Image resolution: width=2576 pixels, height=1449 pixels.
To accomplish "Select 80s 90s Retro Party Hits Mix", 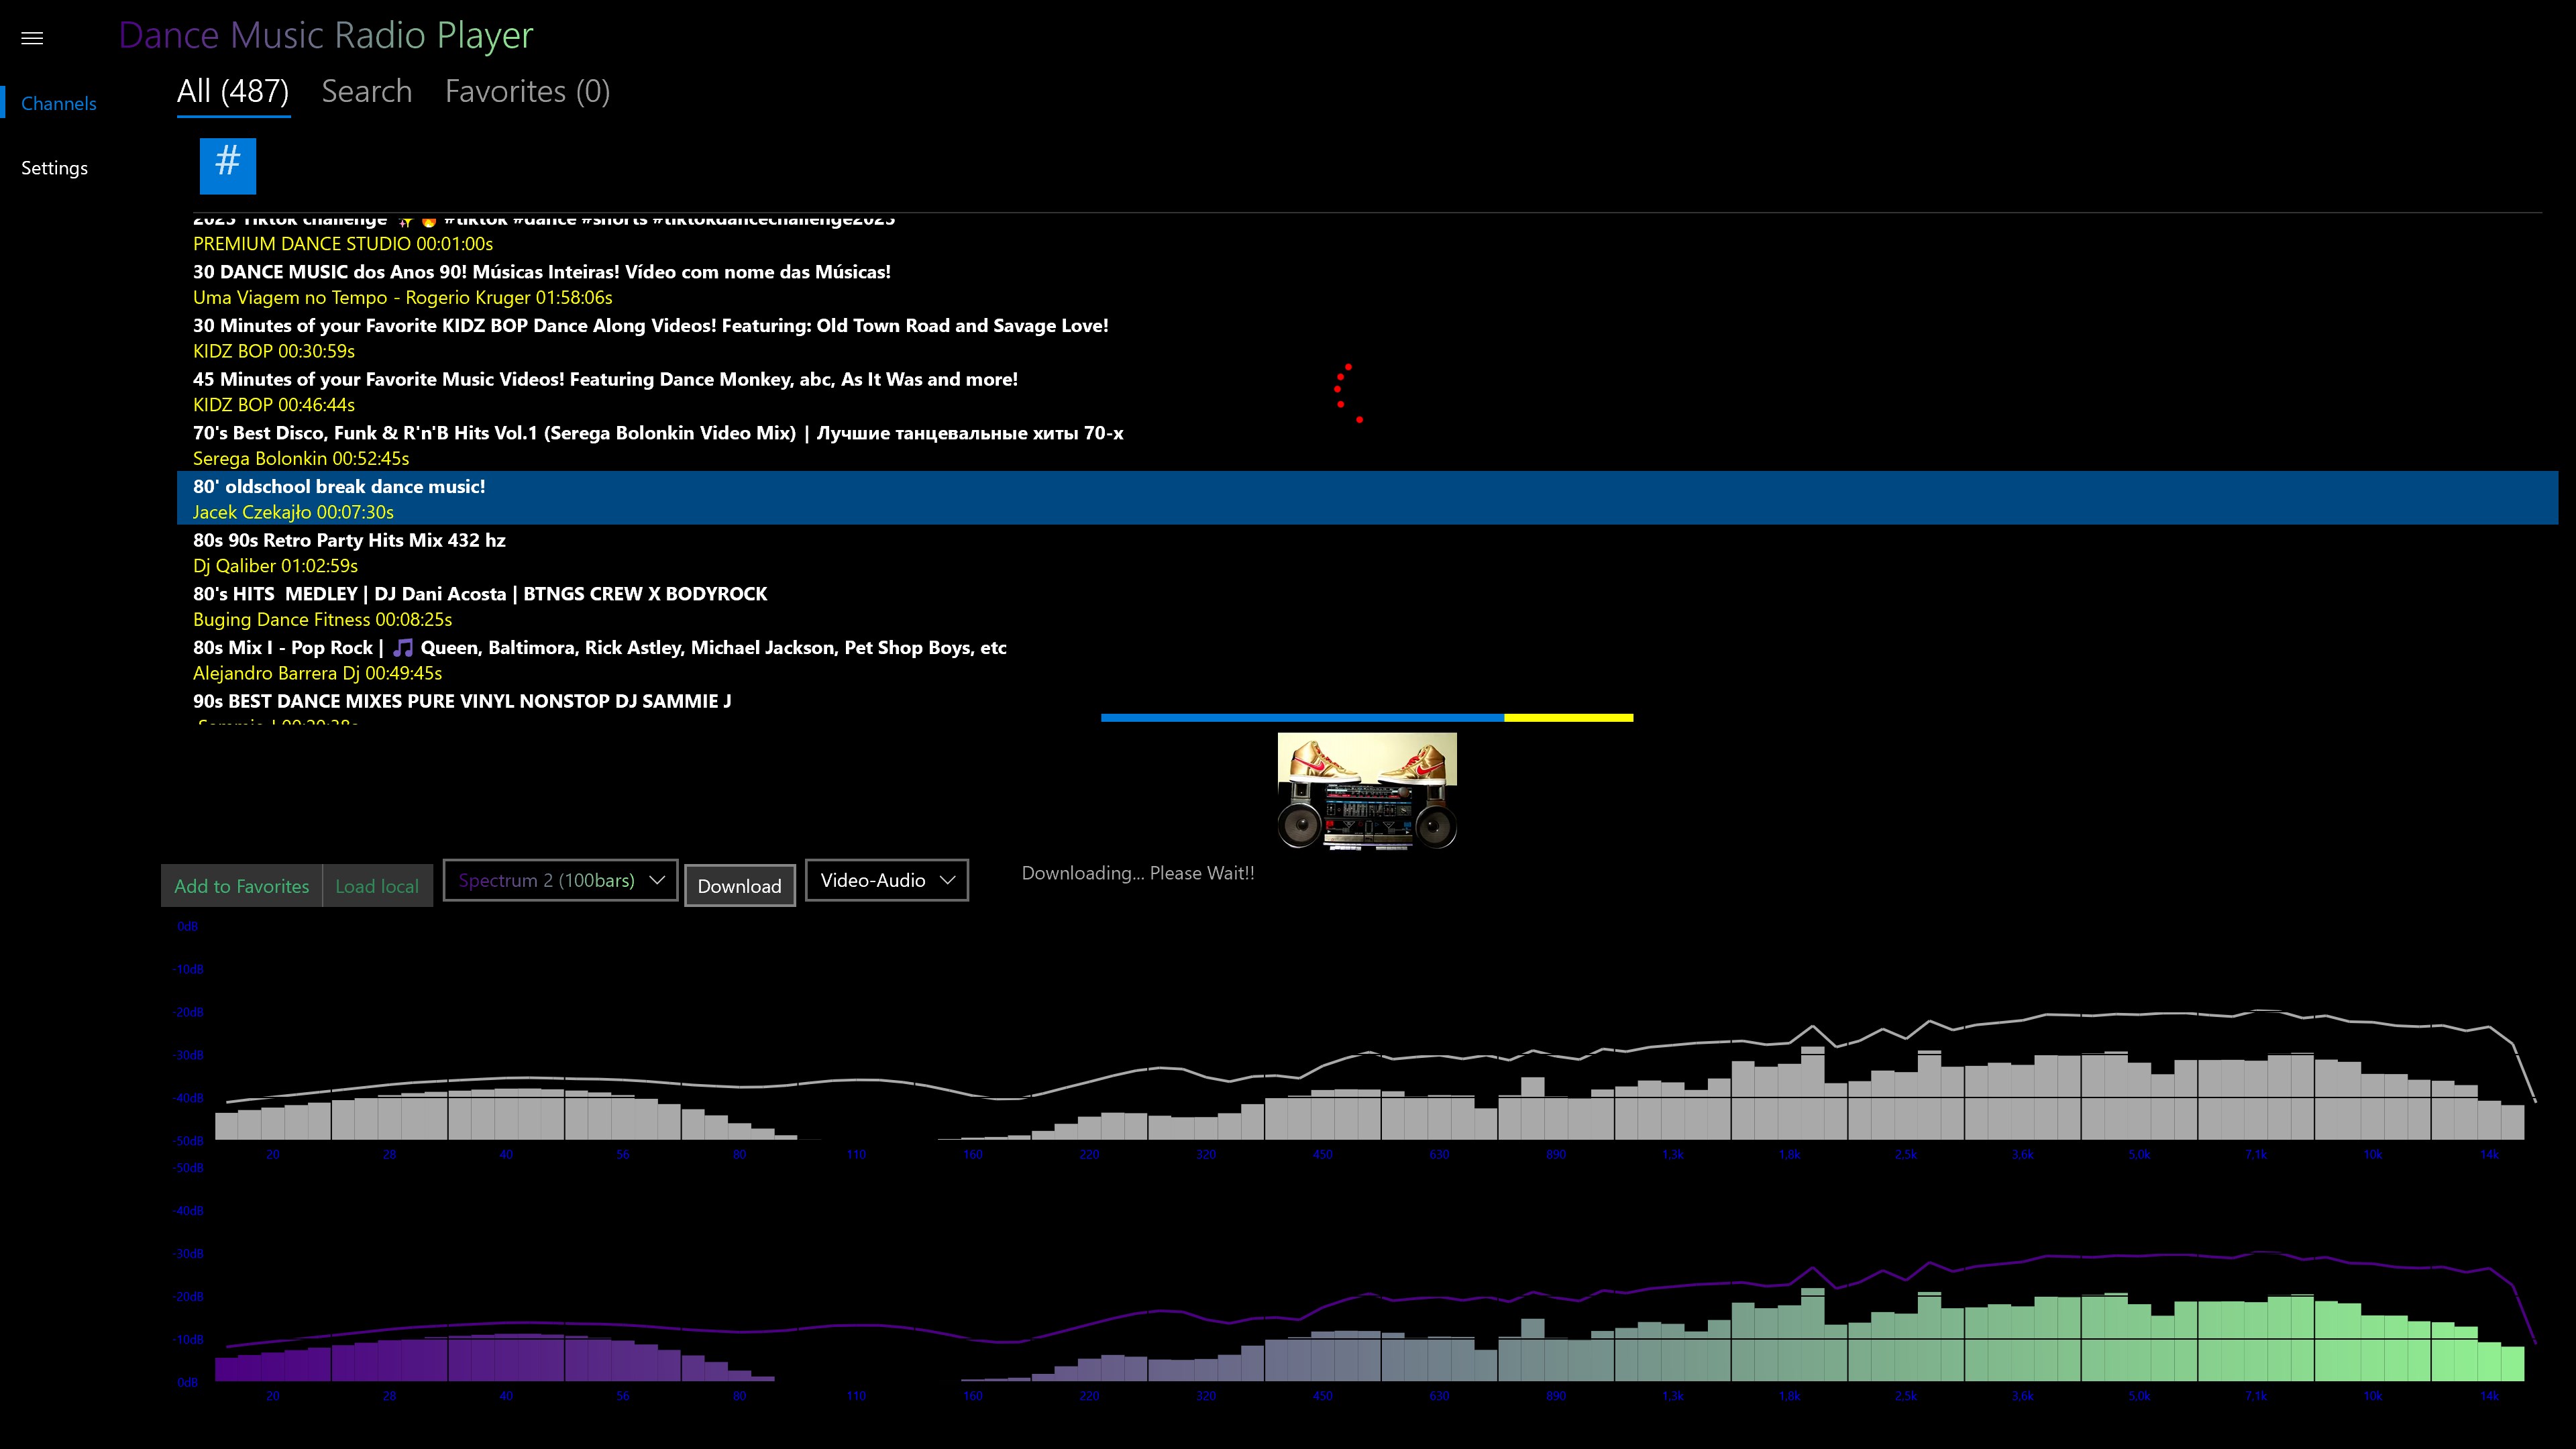I will pos(349,541).
